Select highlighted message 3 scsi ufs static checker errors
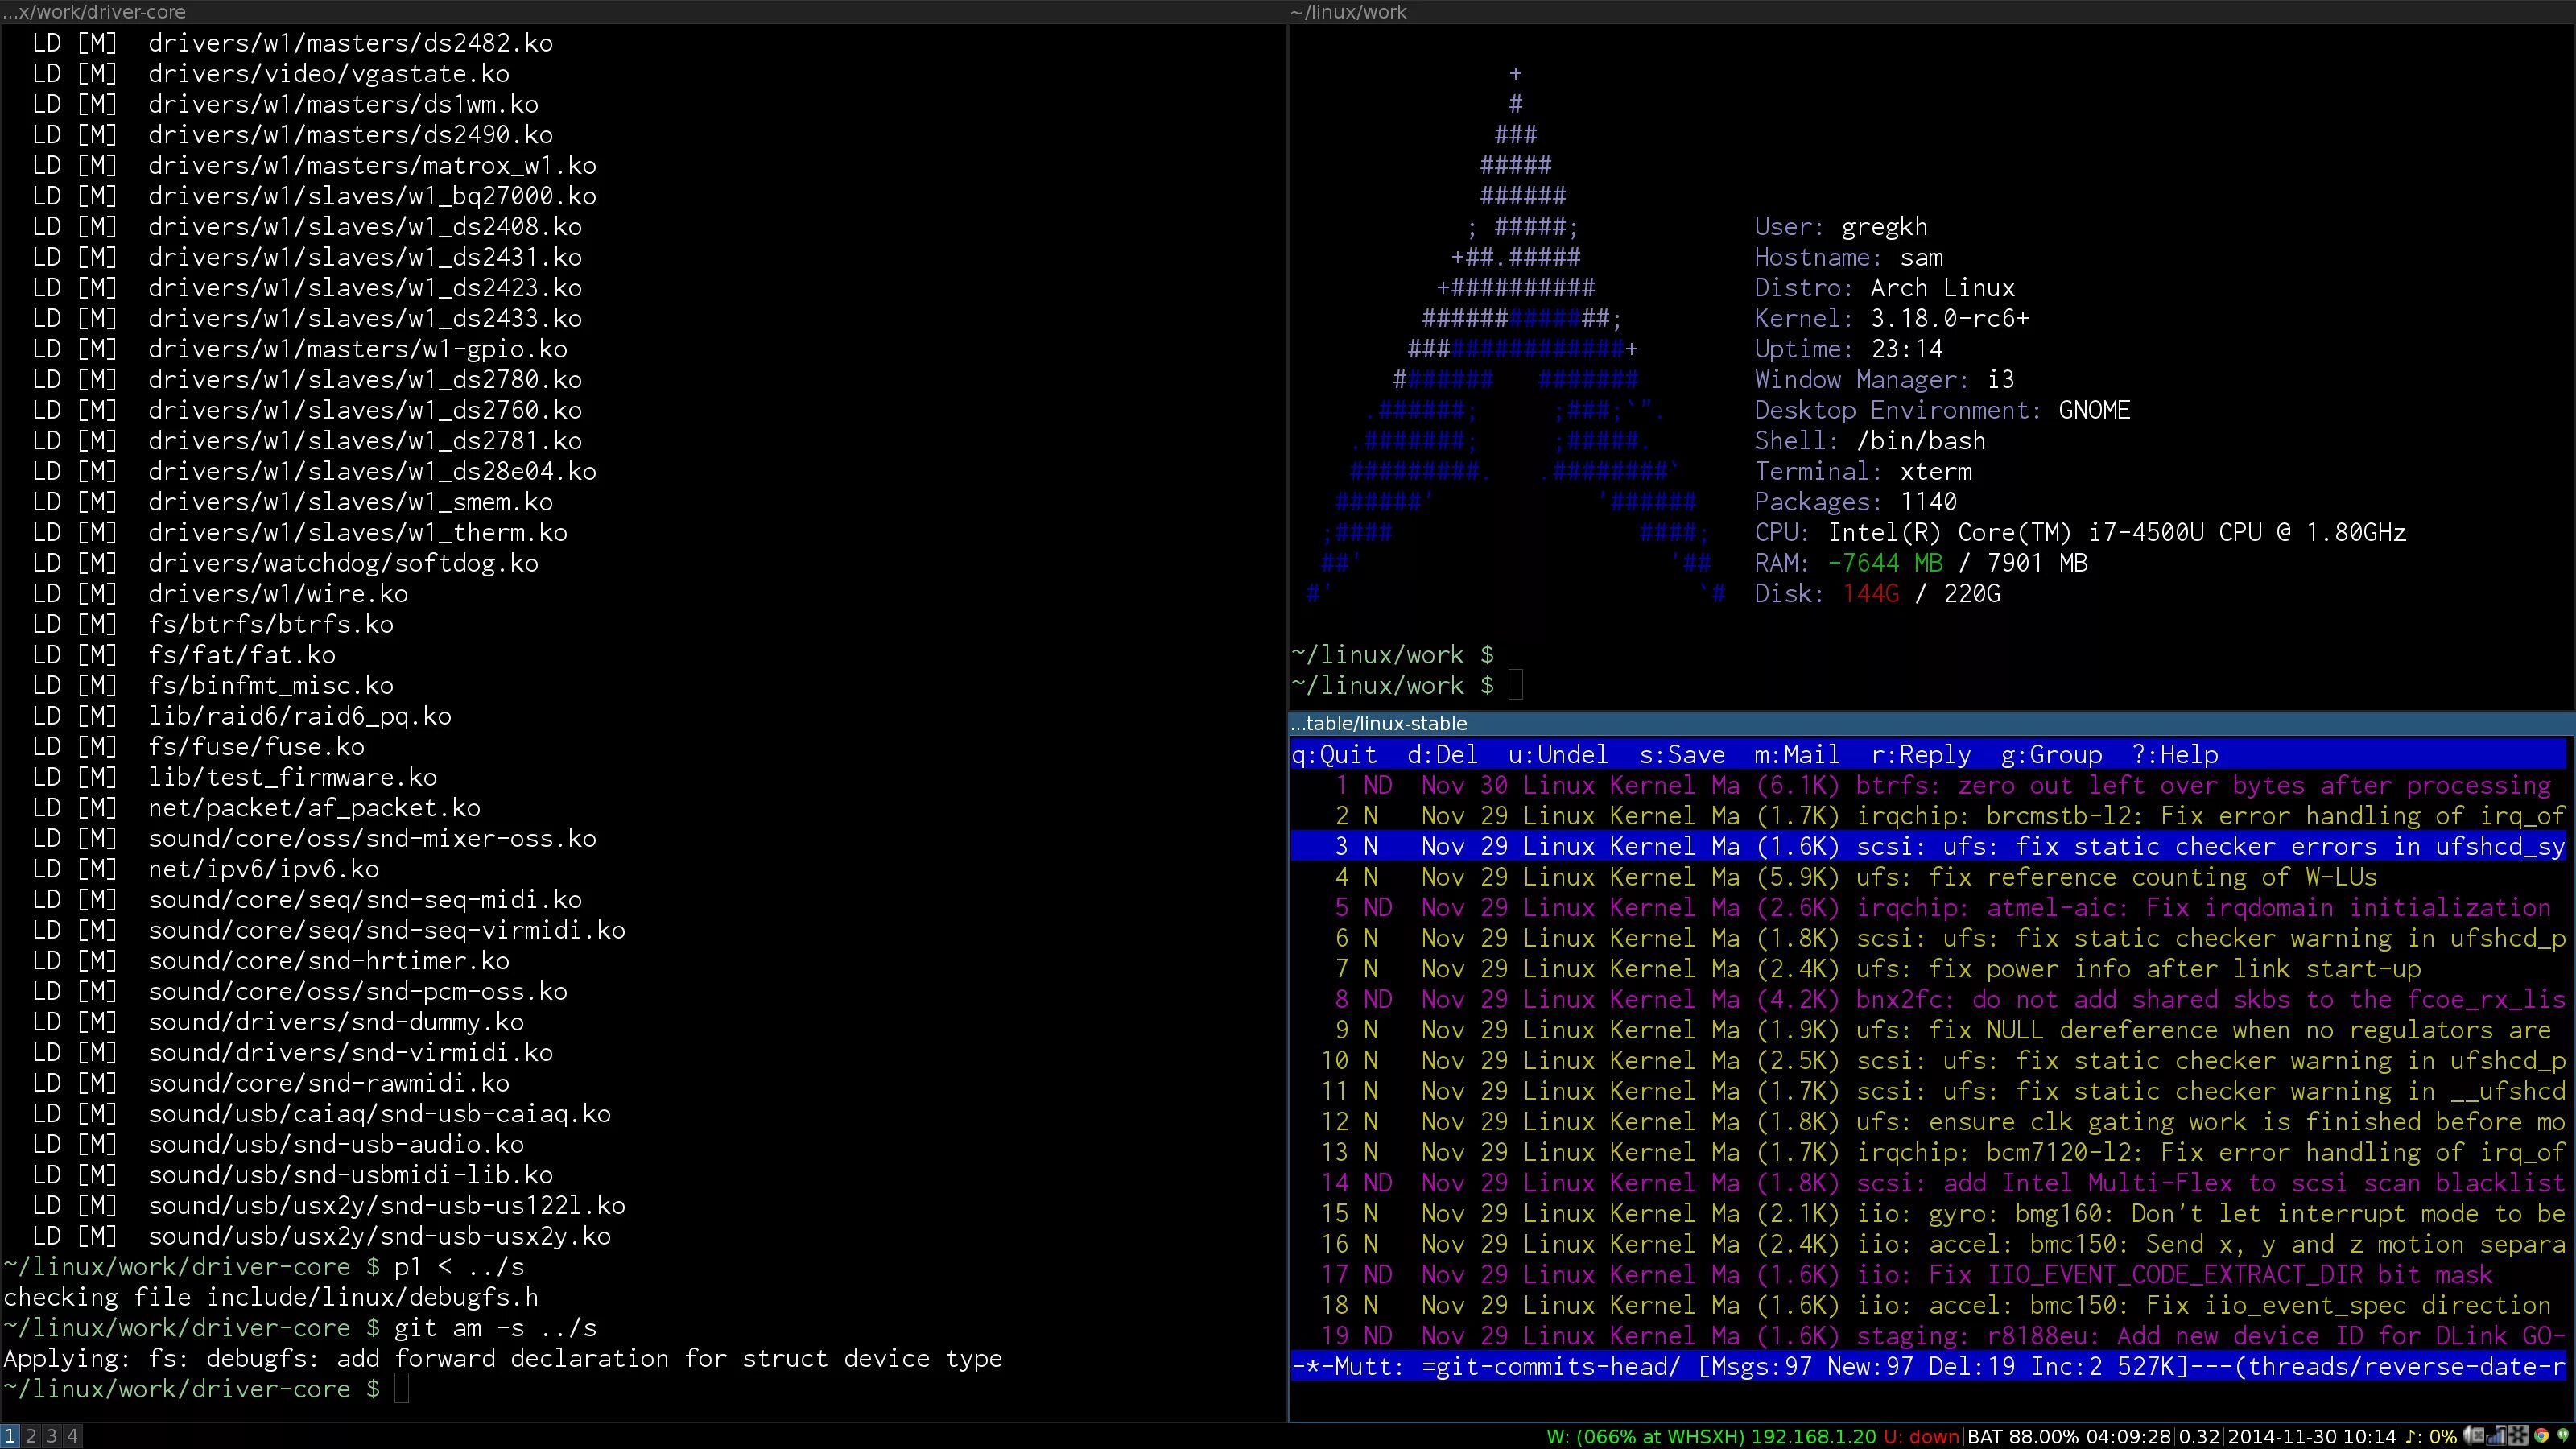This screenshot has width=2576, height=1449. pyautogui.click(x=1929, y=847)
